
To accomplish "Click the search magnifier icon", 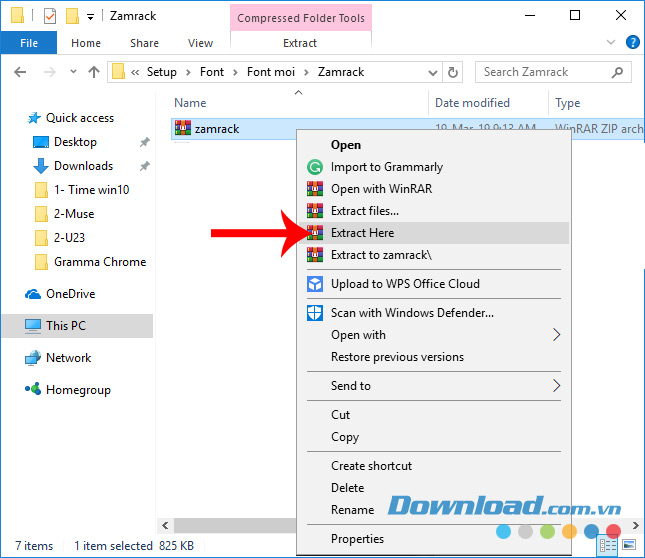I will coord(617,72).
